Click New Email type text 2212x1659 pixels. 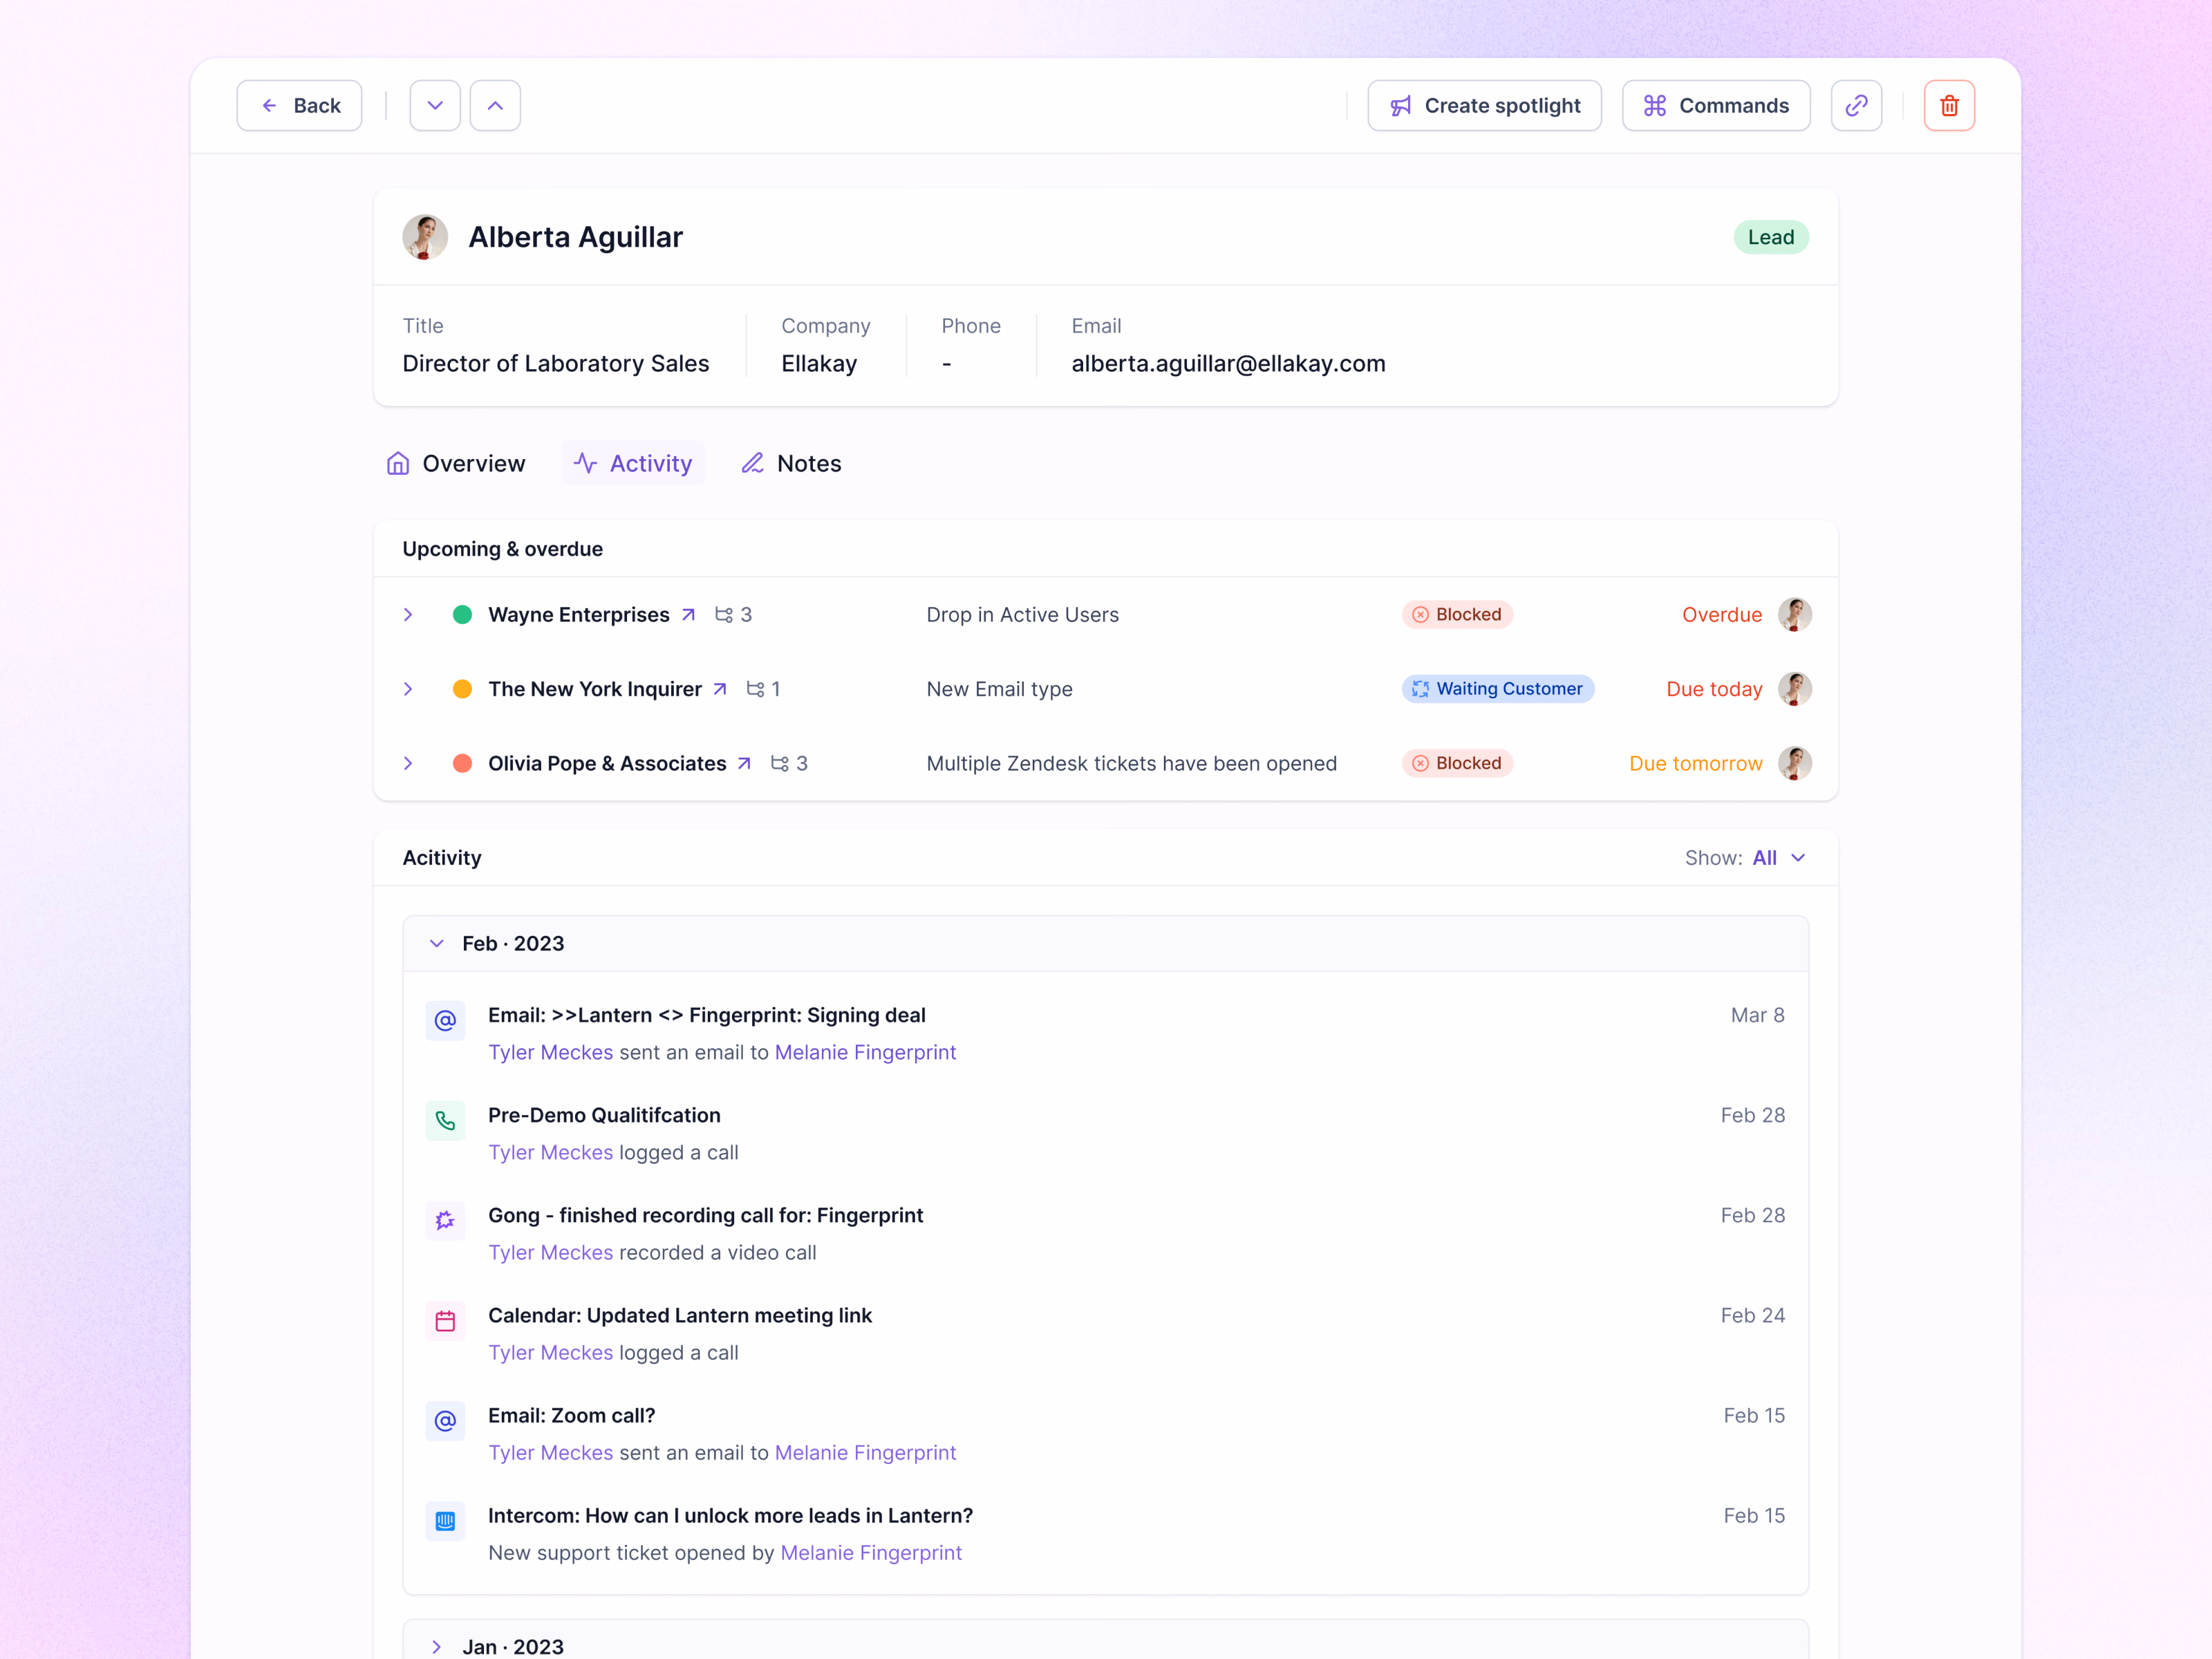coord(1000,689)
